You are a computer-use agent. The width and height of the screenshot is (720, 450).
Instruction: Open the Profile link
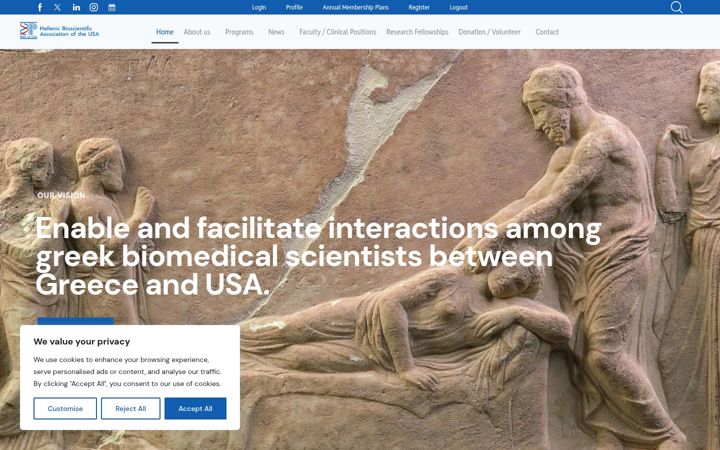(294, 7)
